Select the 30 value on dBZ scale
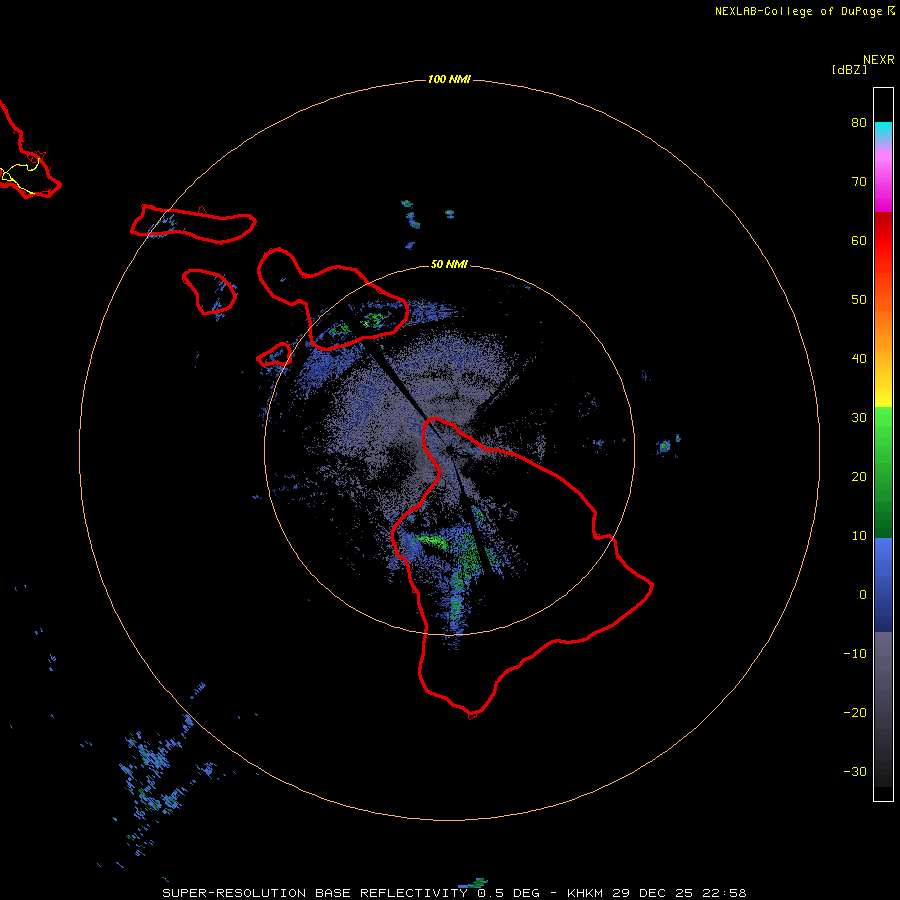The height and width of the screenshot is (900, 900). 859,417
